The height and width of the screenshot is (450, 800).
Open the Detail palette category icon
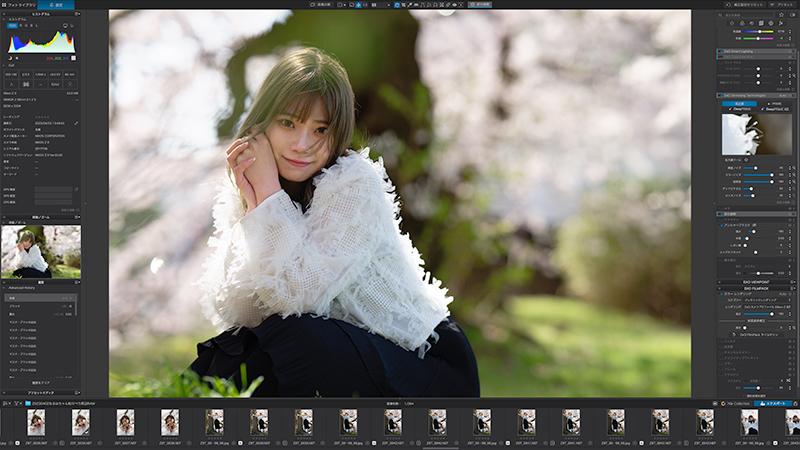752,23
